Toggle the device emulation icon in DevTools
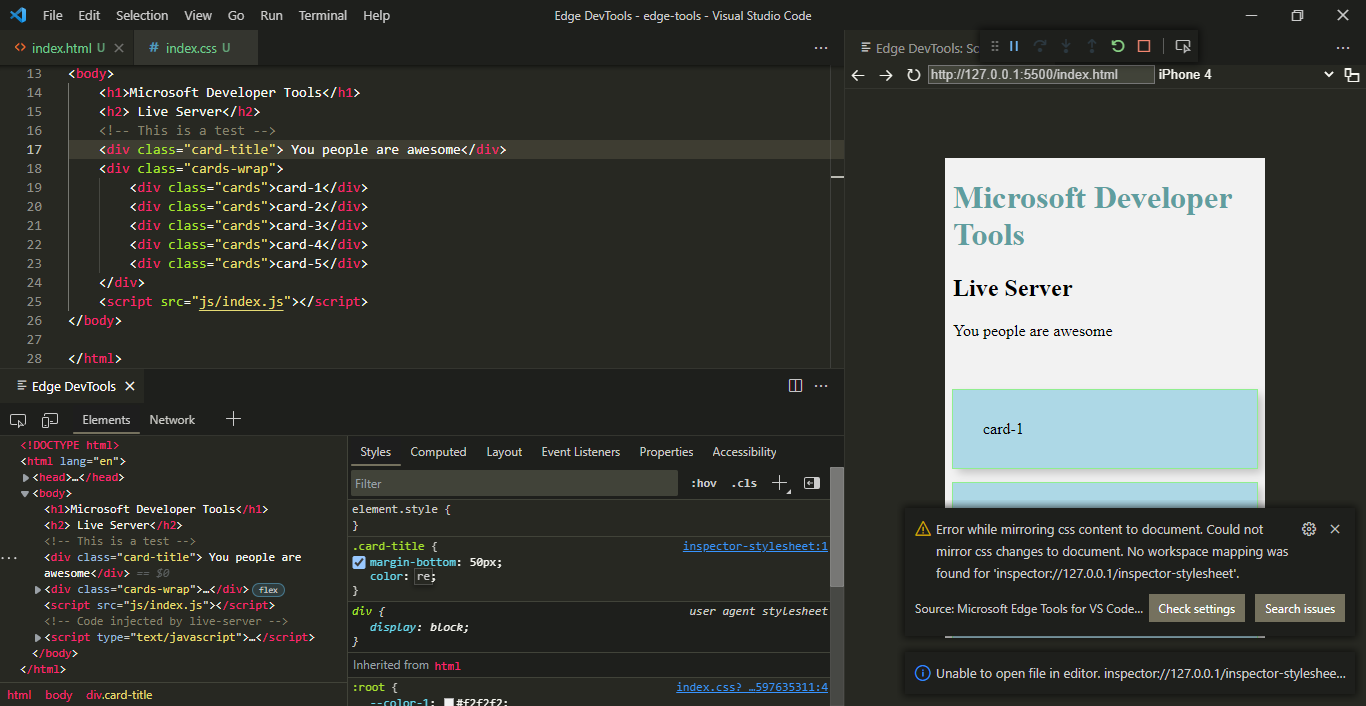Viewport: 1366px width, 706px height. tap(50, 420)
